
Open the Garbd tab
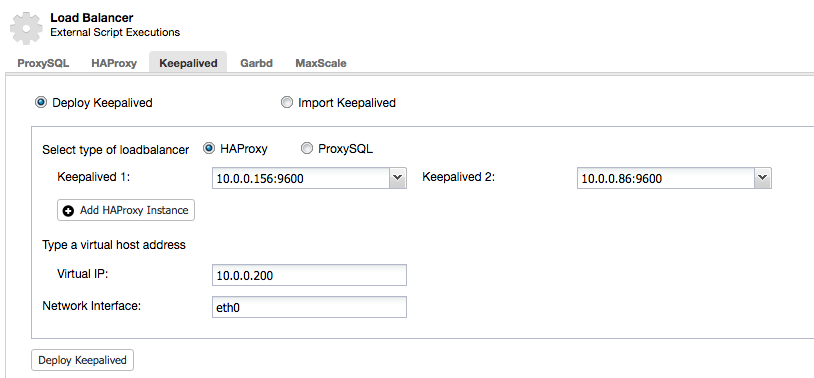coord(256,63)
